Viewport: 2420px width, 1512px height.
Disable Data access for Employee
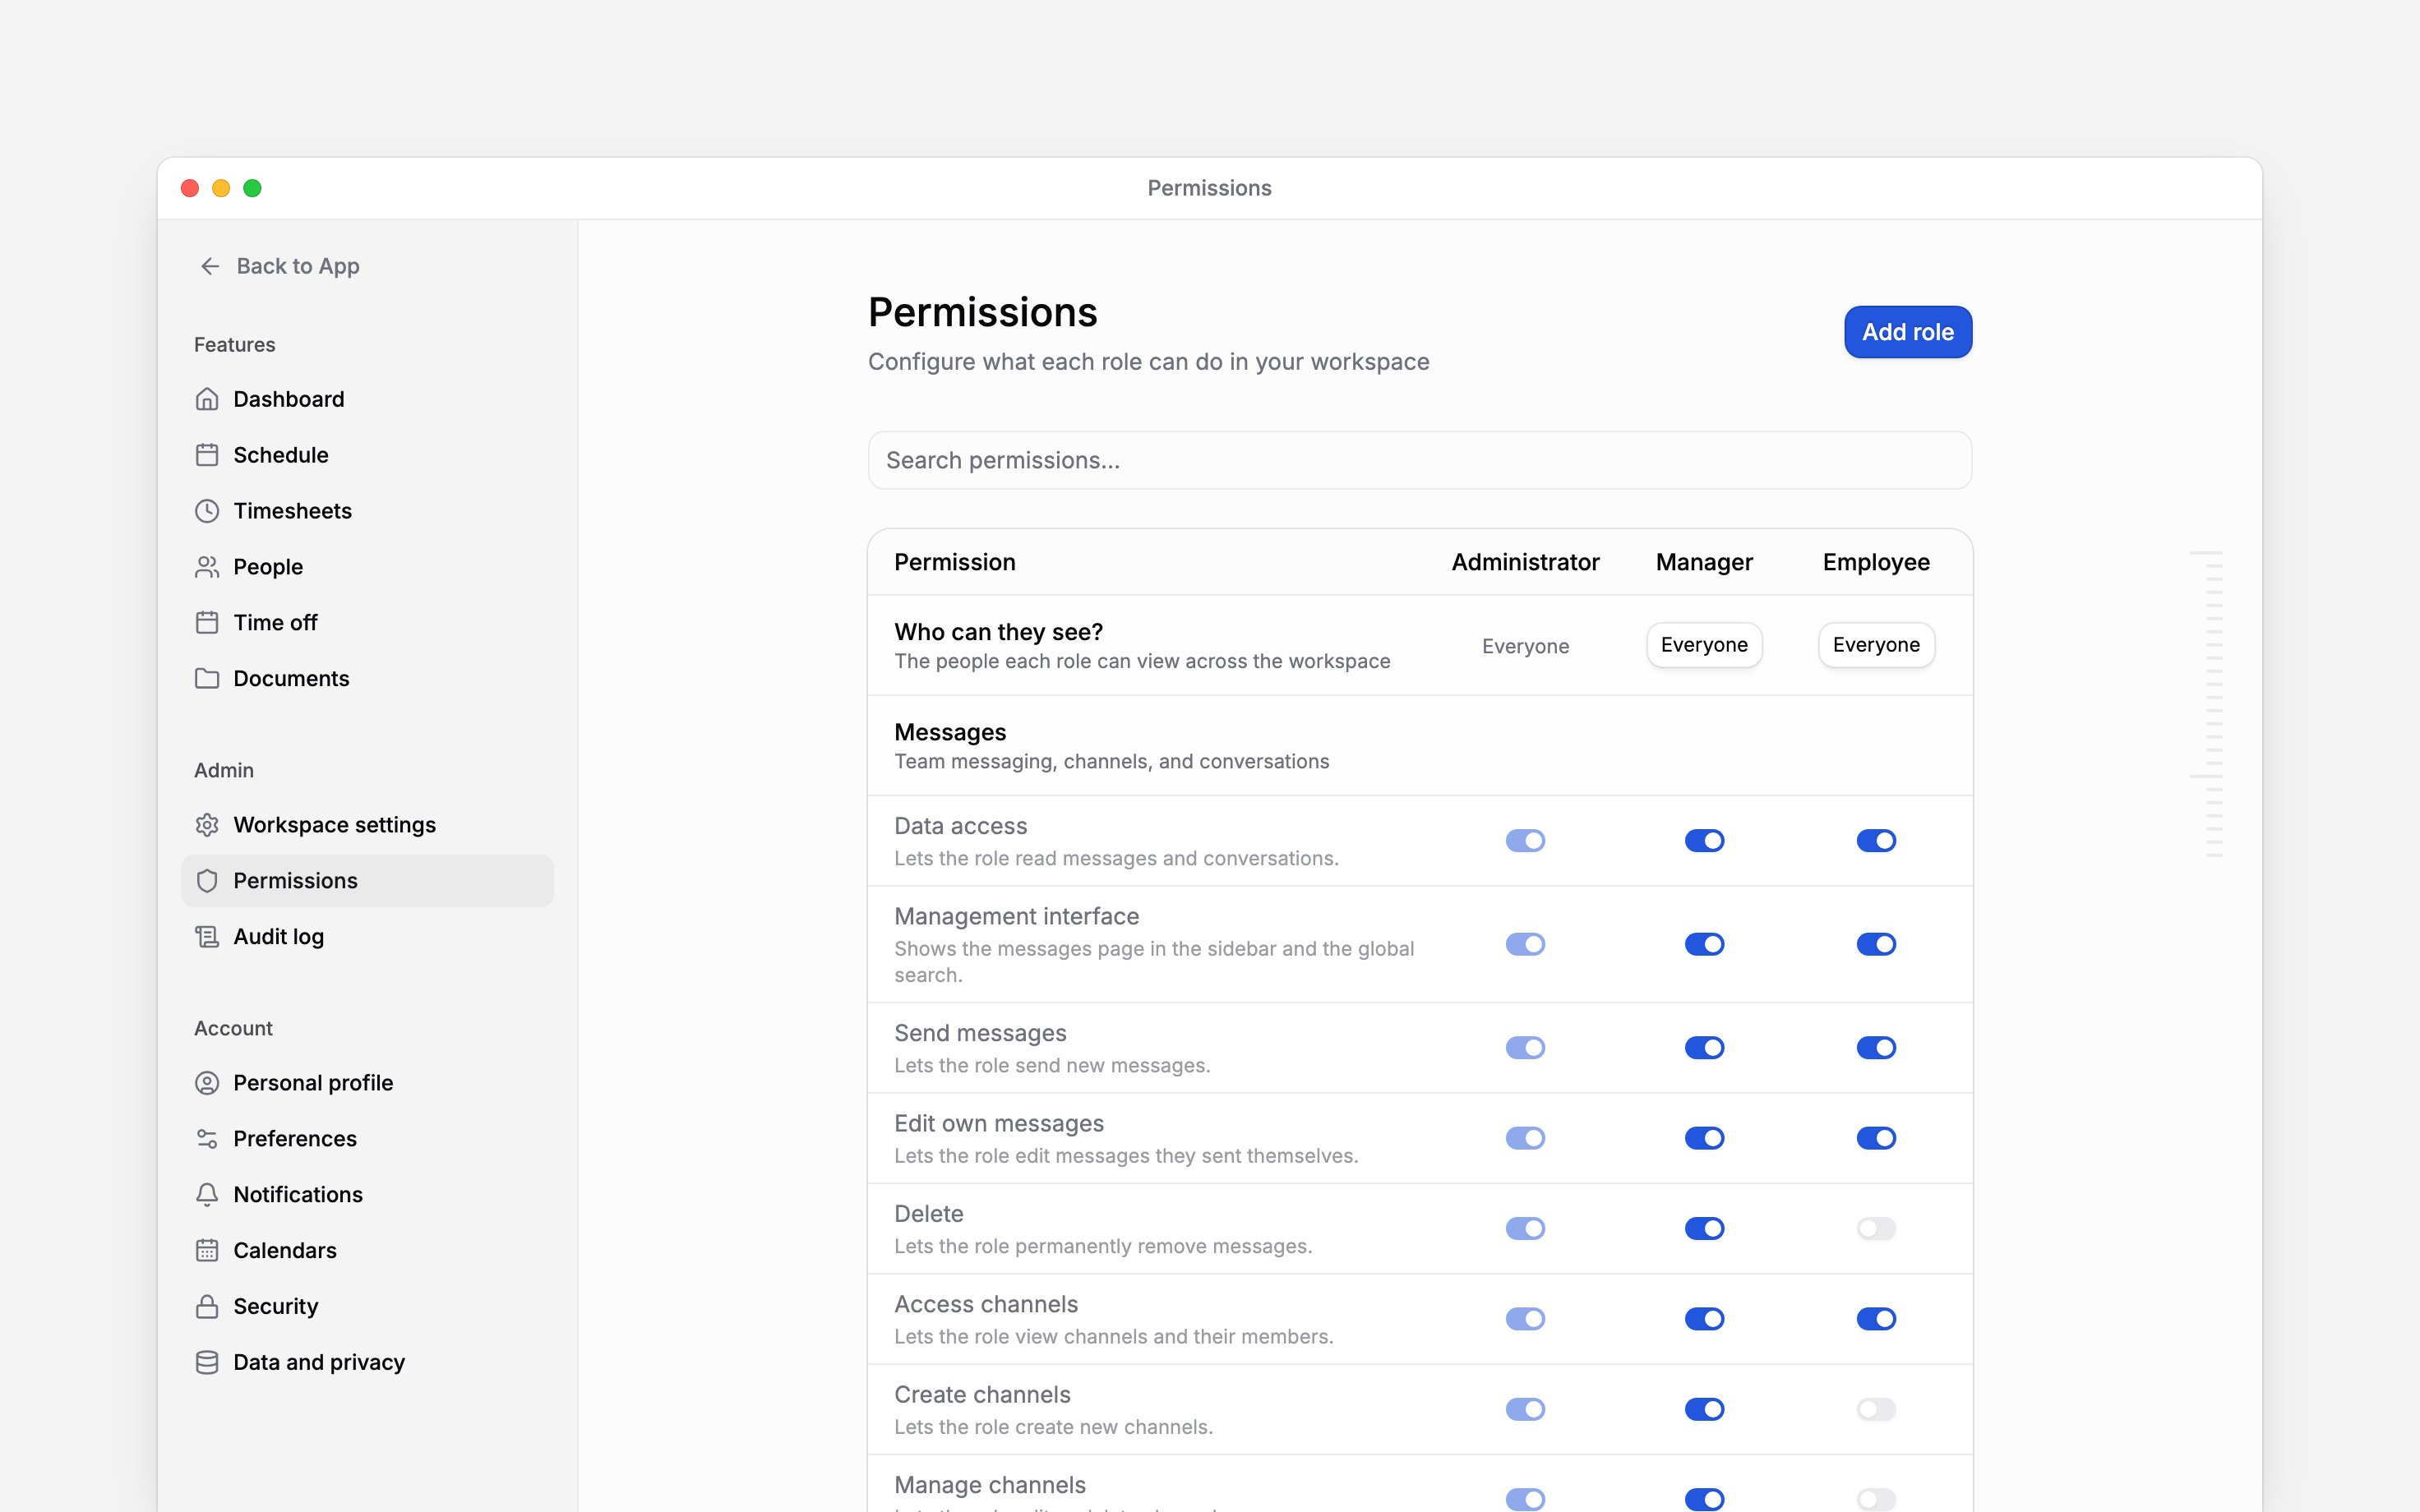coord(1876,841)
